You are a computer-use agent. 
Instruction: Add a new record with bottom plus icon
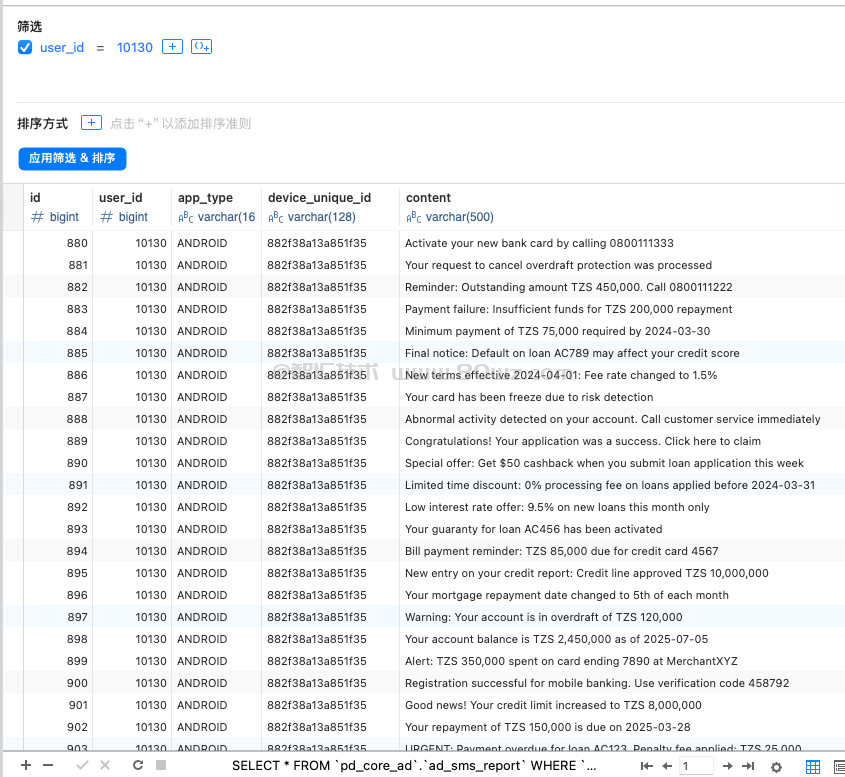coord(26,765)
